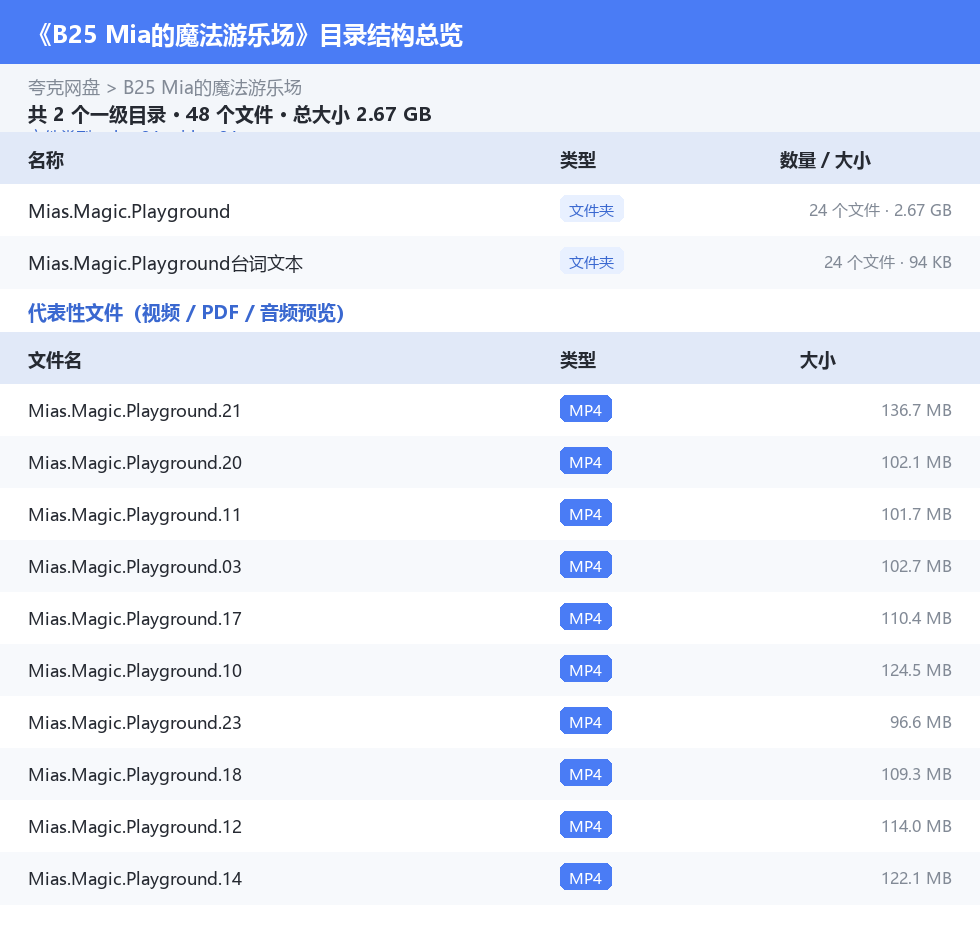Open the Mias.Magic.Playground台词文本 folder row

pyautogui.click(x=490, y=262)
